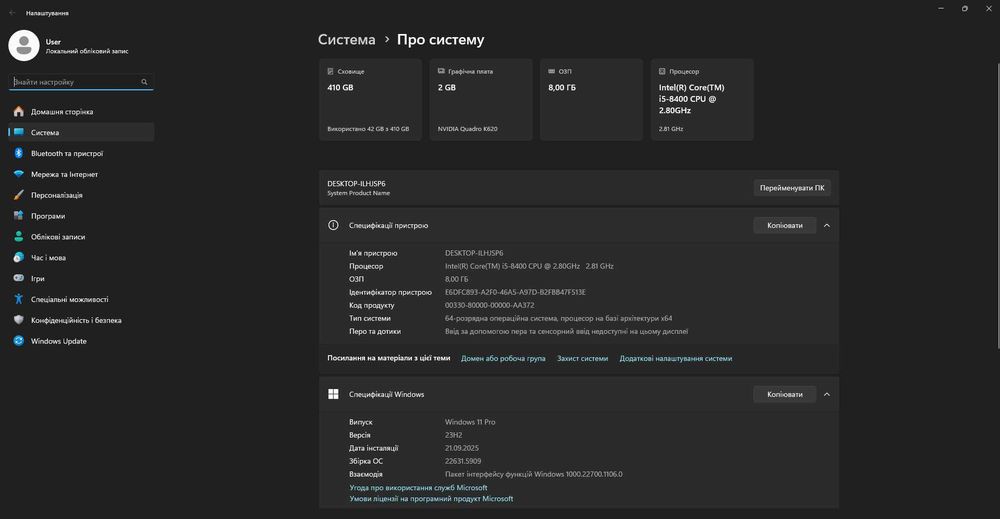1000x519 pixels.
Task: Open Час і мова settings
Action: [48, 258]
